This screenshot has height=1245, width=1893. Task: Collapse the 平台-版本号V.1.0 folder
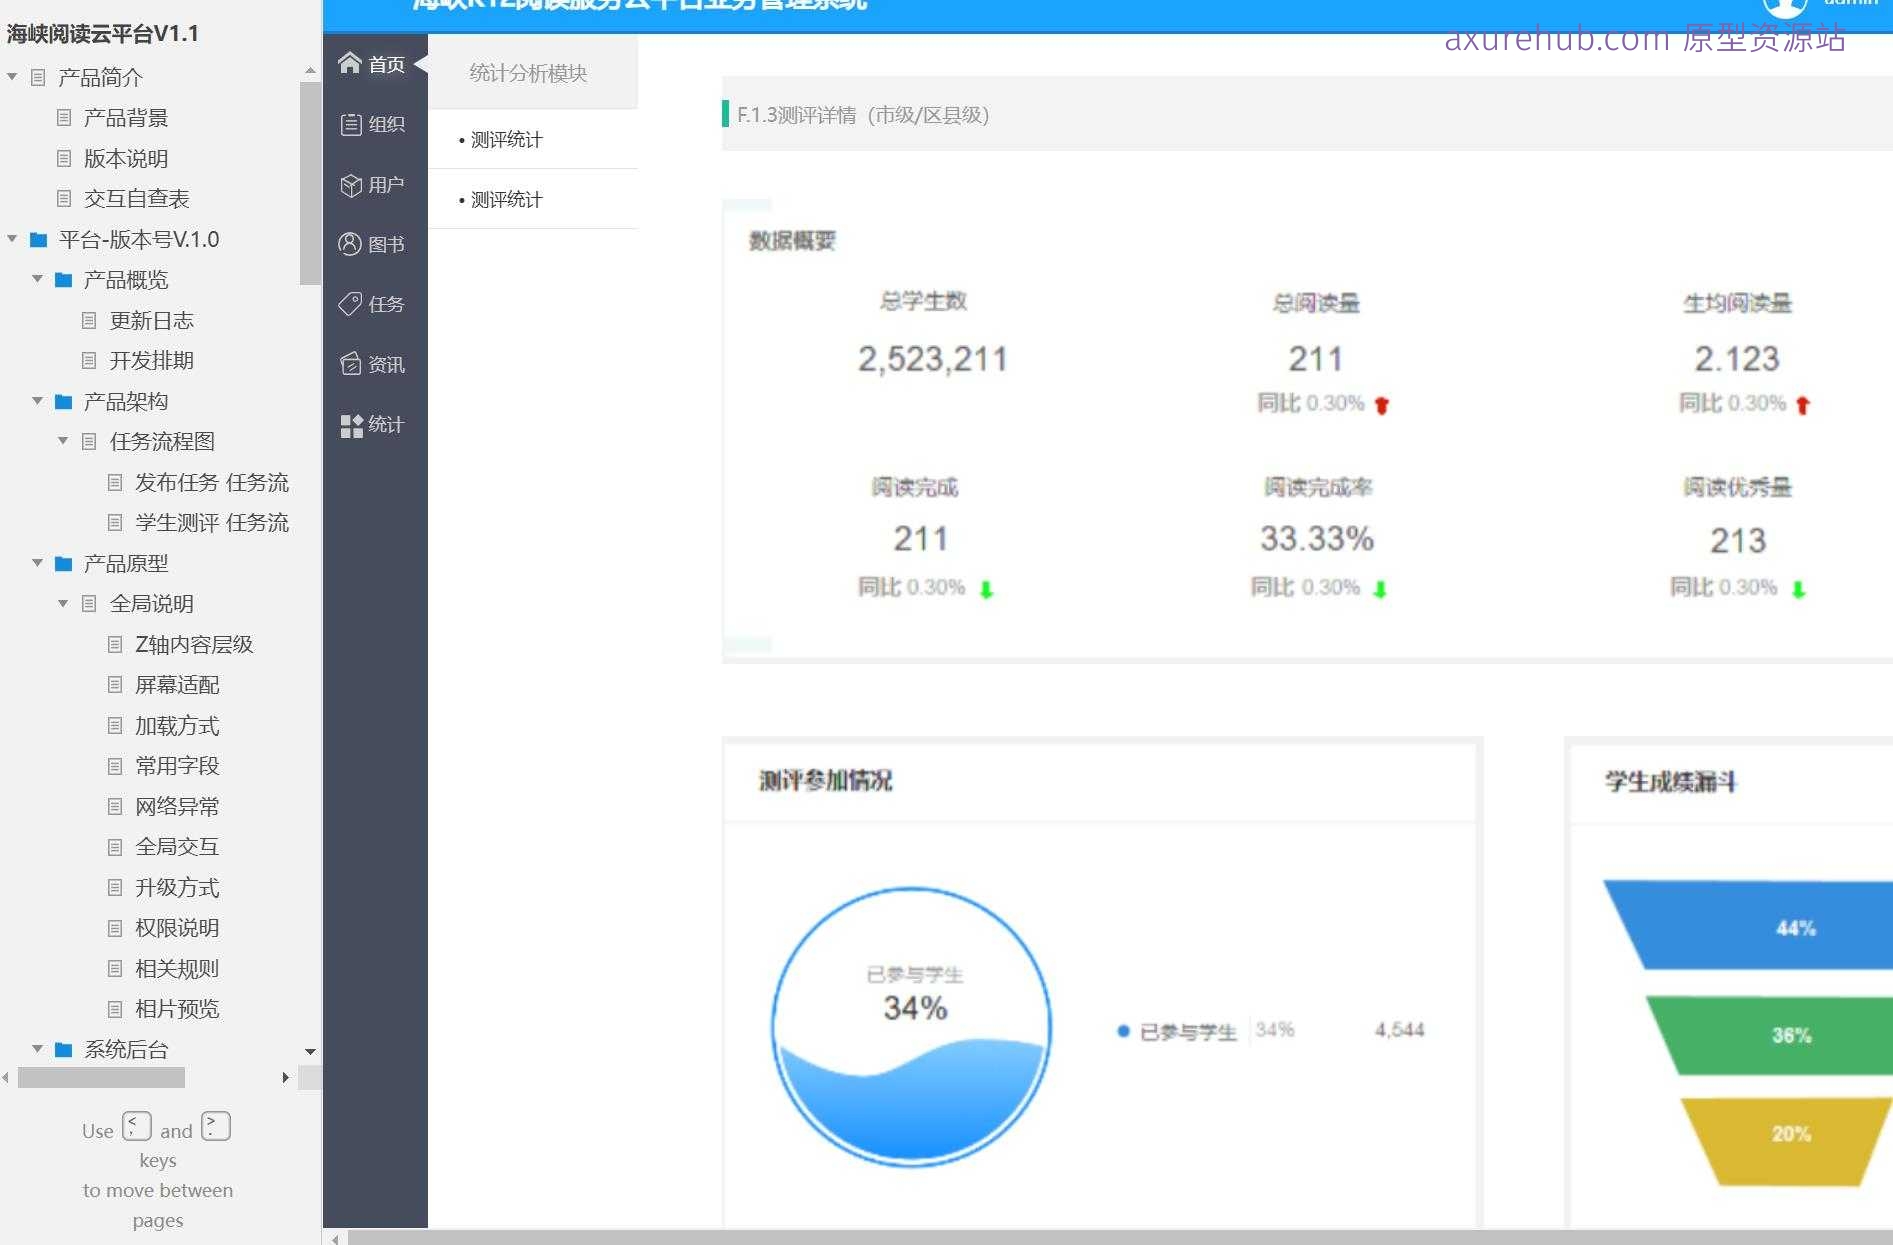tap(12, 239)
